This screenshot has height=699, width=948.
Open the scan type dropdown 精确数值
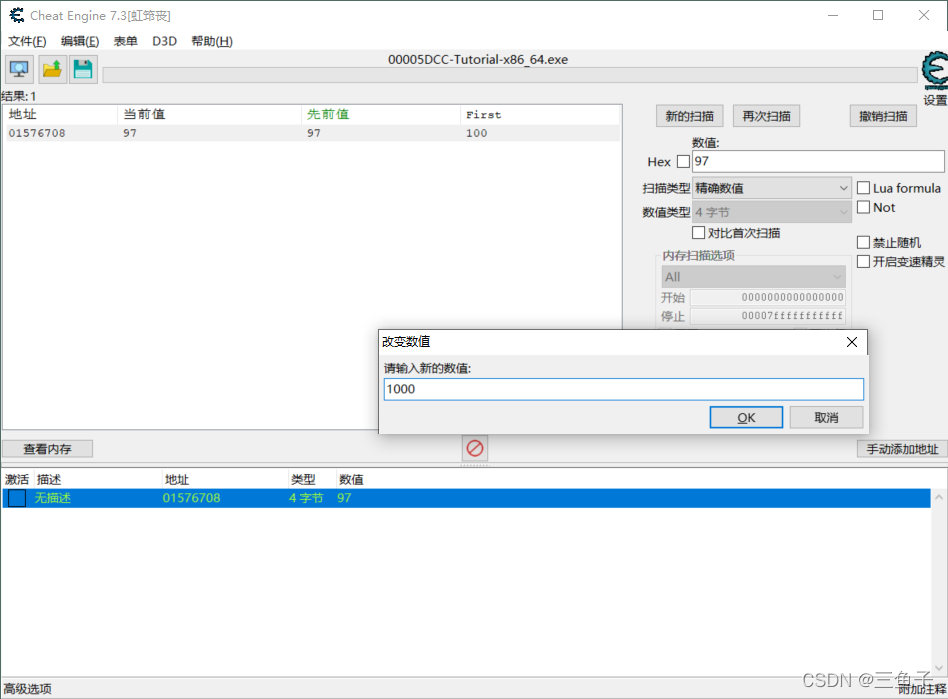point(772,188)
